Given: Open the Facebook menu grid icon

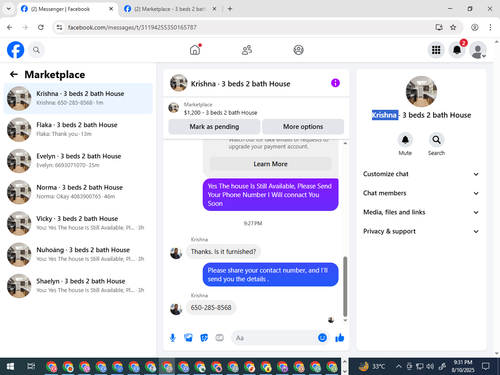Looking at the screenshot, I should click(x=436, y=50).
